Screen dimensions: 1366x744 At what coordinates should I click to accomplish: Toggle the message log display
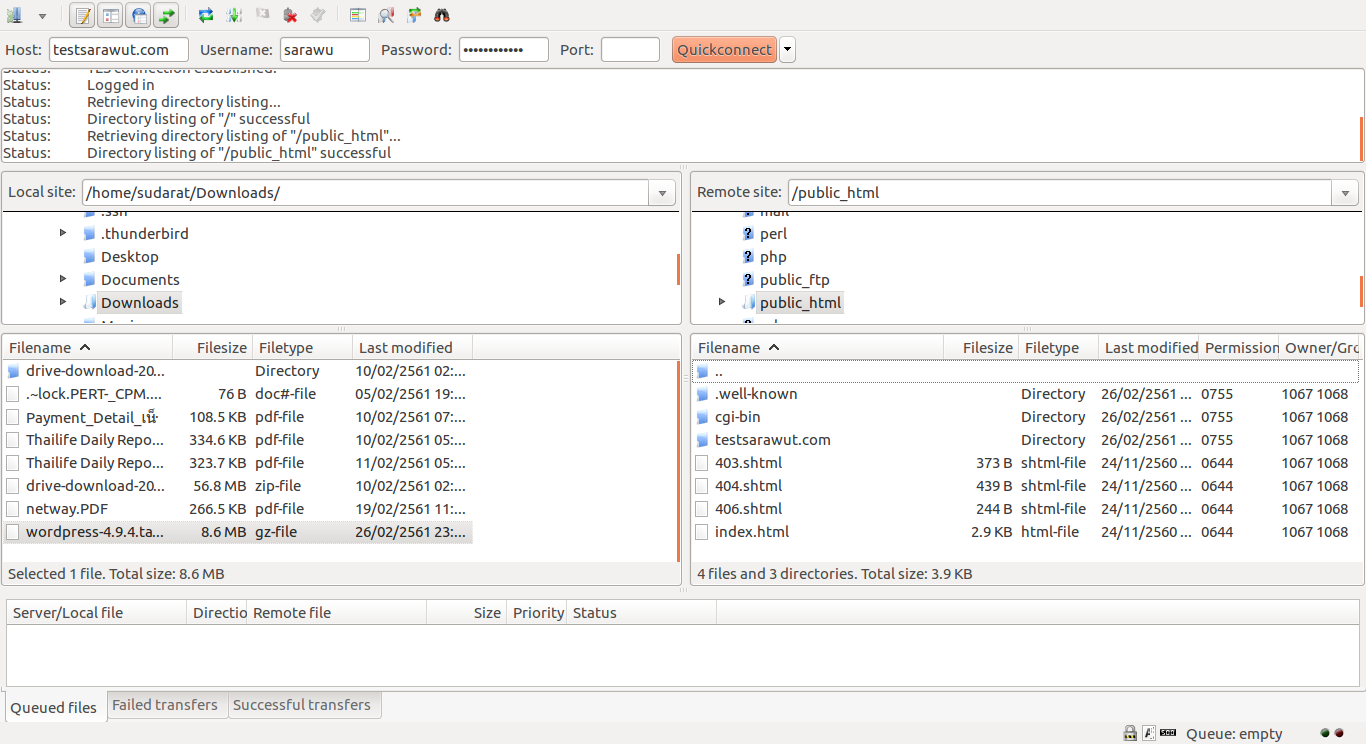tap(83, 15)
